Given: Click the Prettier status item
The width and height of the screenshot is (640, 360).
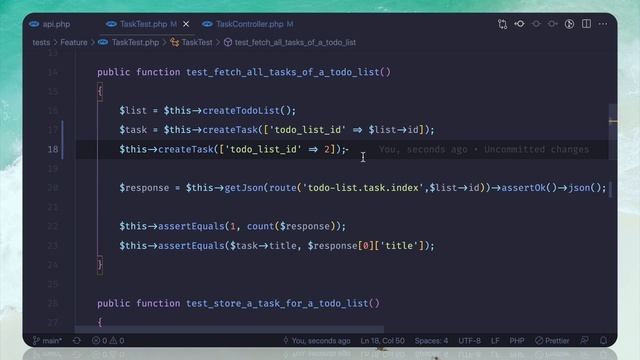Looking at the screenshot, I should point(552,340).
